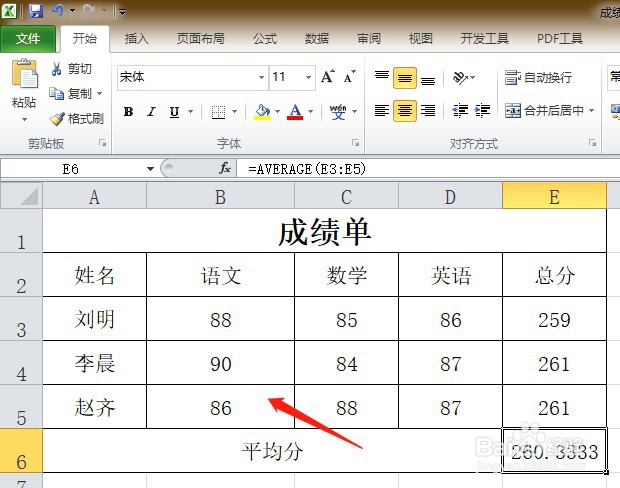Select row 6 header

click(21, 450)
